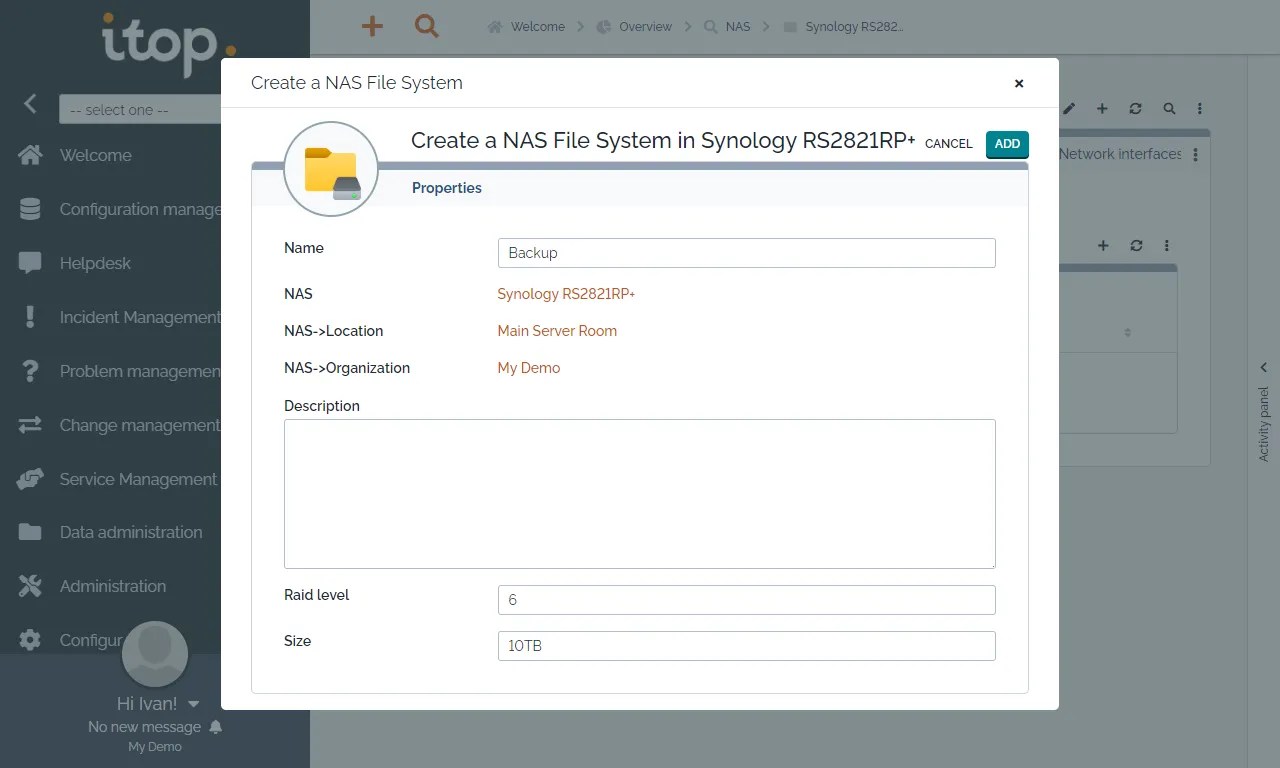The height and width of the screenshot is (768, 1280).
Task: Click the list panel plus icon
Action: coord(1103,245)
